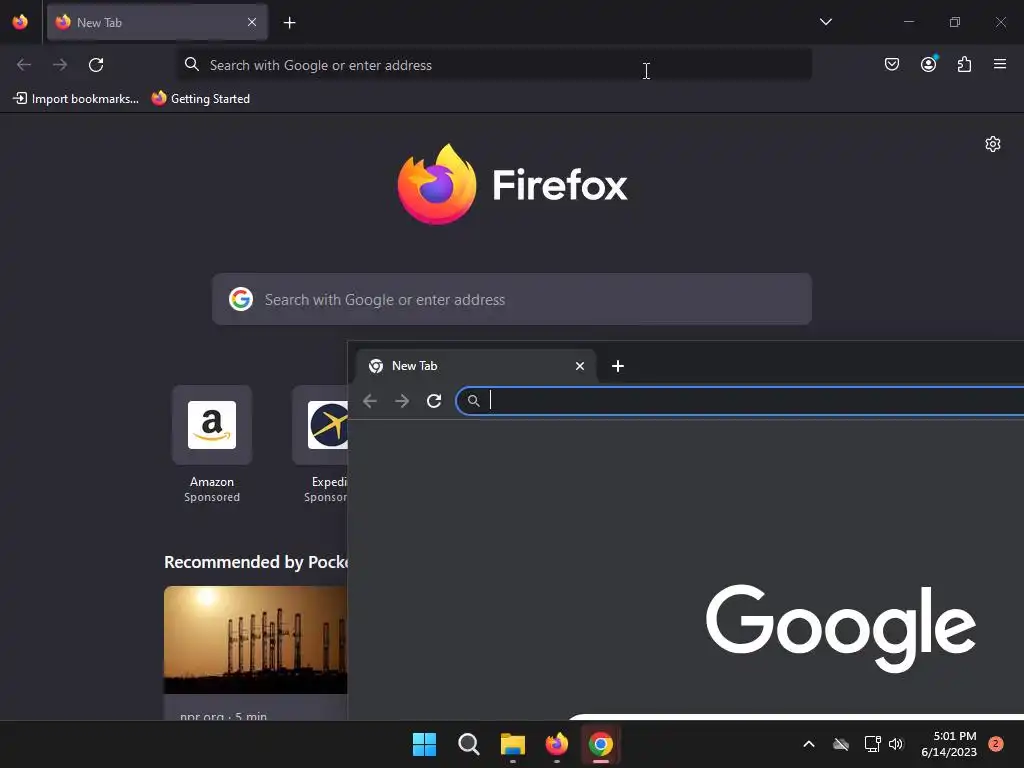Screen dimensions: 1024x768
Task: Click the Firefox address bar
Action: point(494,65)
